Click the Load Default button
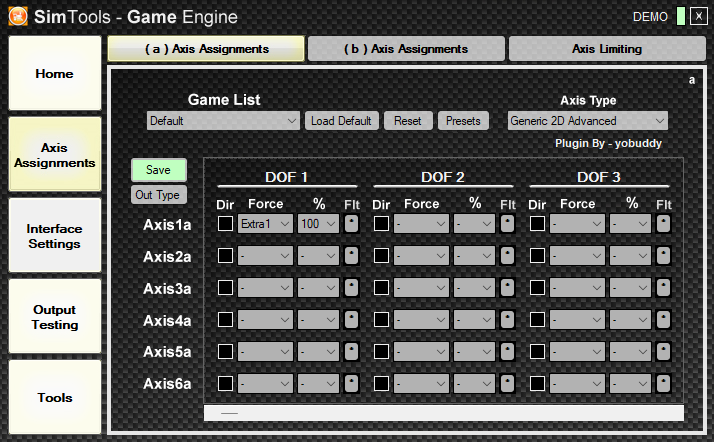Screen dimensions: 714x442 tap(342, 121)
